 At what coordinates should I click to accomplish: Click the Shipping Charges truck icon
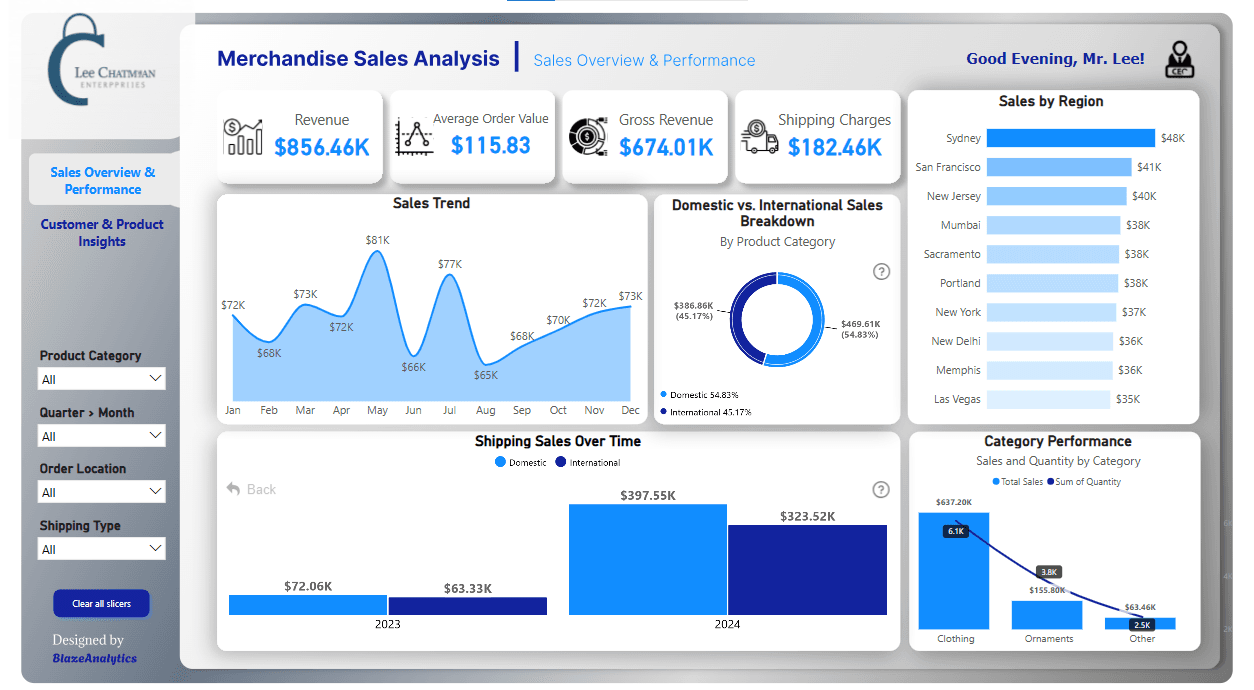coord(760,137)
